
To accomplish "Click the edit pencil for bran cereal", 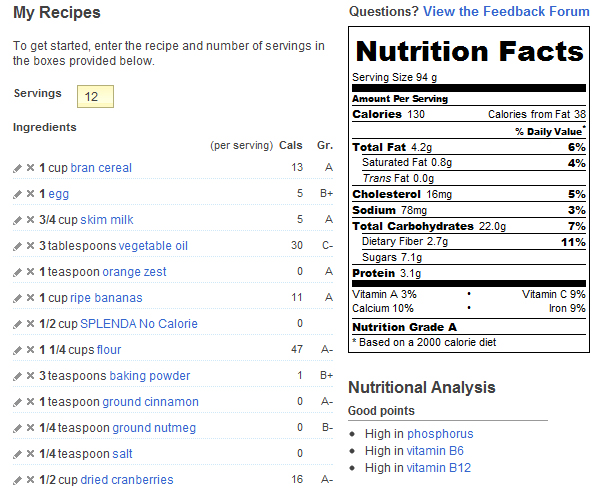I will pos(18,168).
